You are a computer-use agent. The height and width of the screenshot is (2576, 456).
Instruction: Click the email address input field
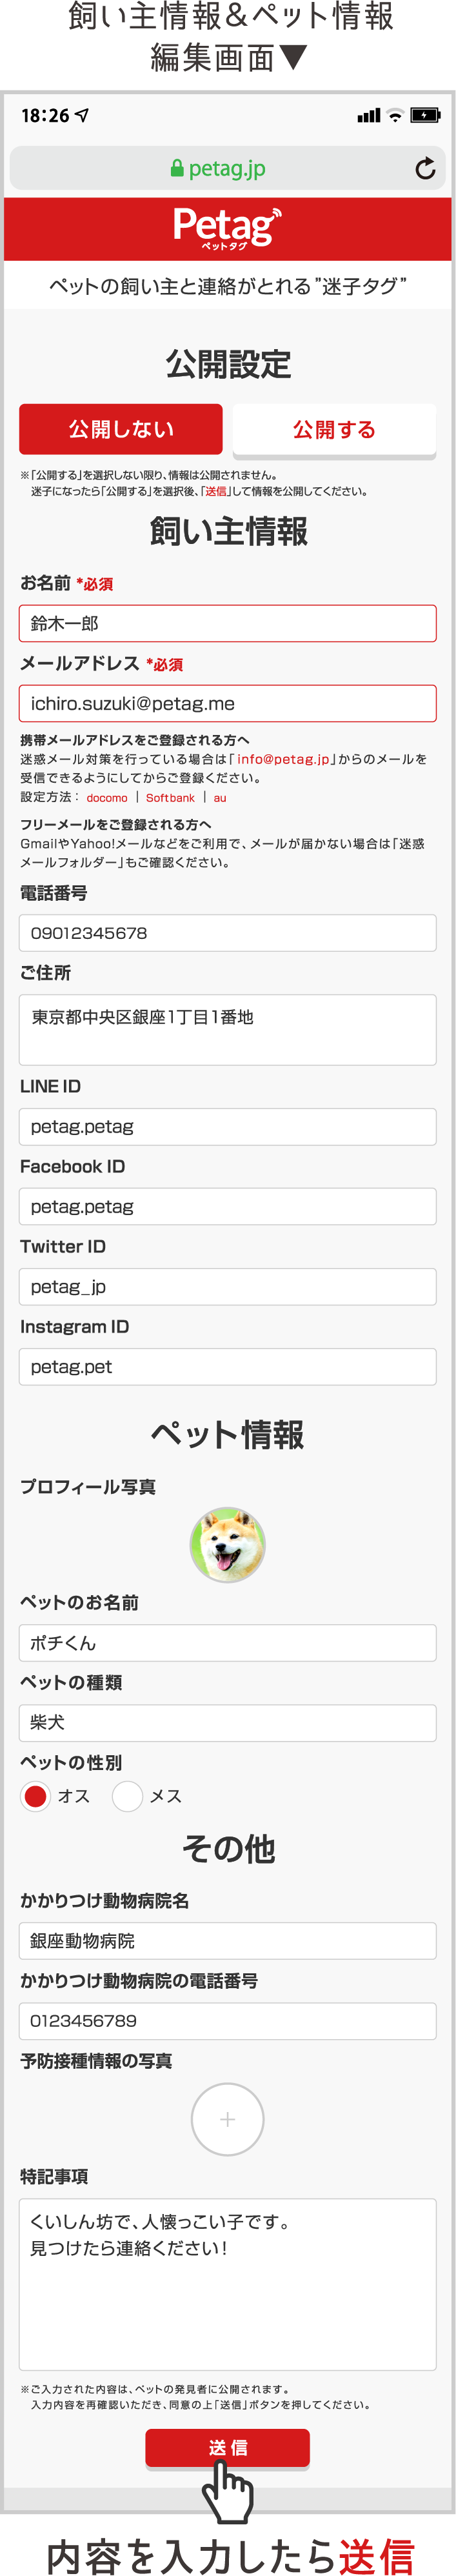click(227, 703)
